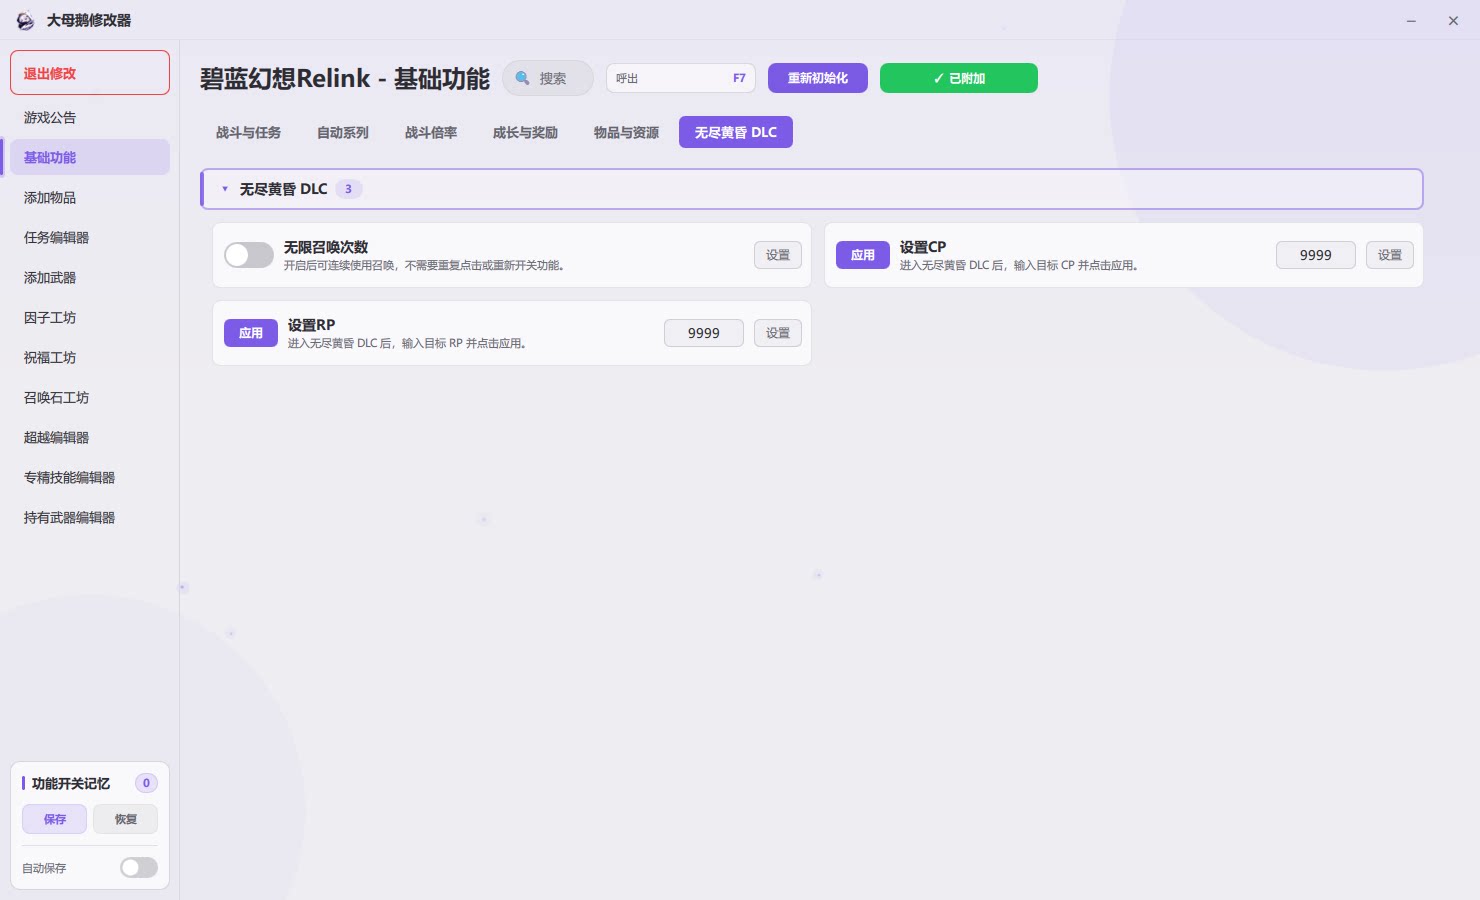Open 设置 for 设置CP
1480x900 pixels.
(x=1390, y=255)
